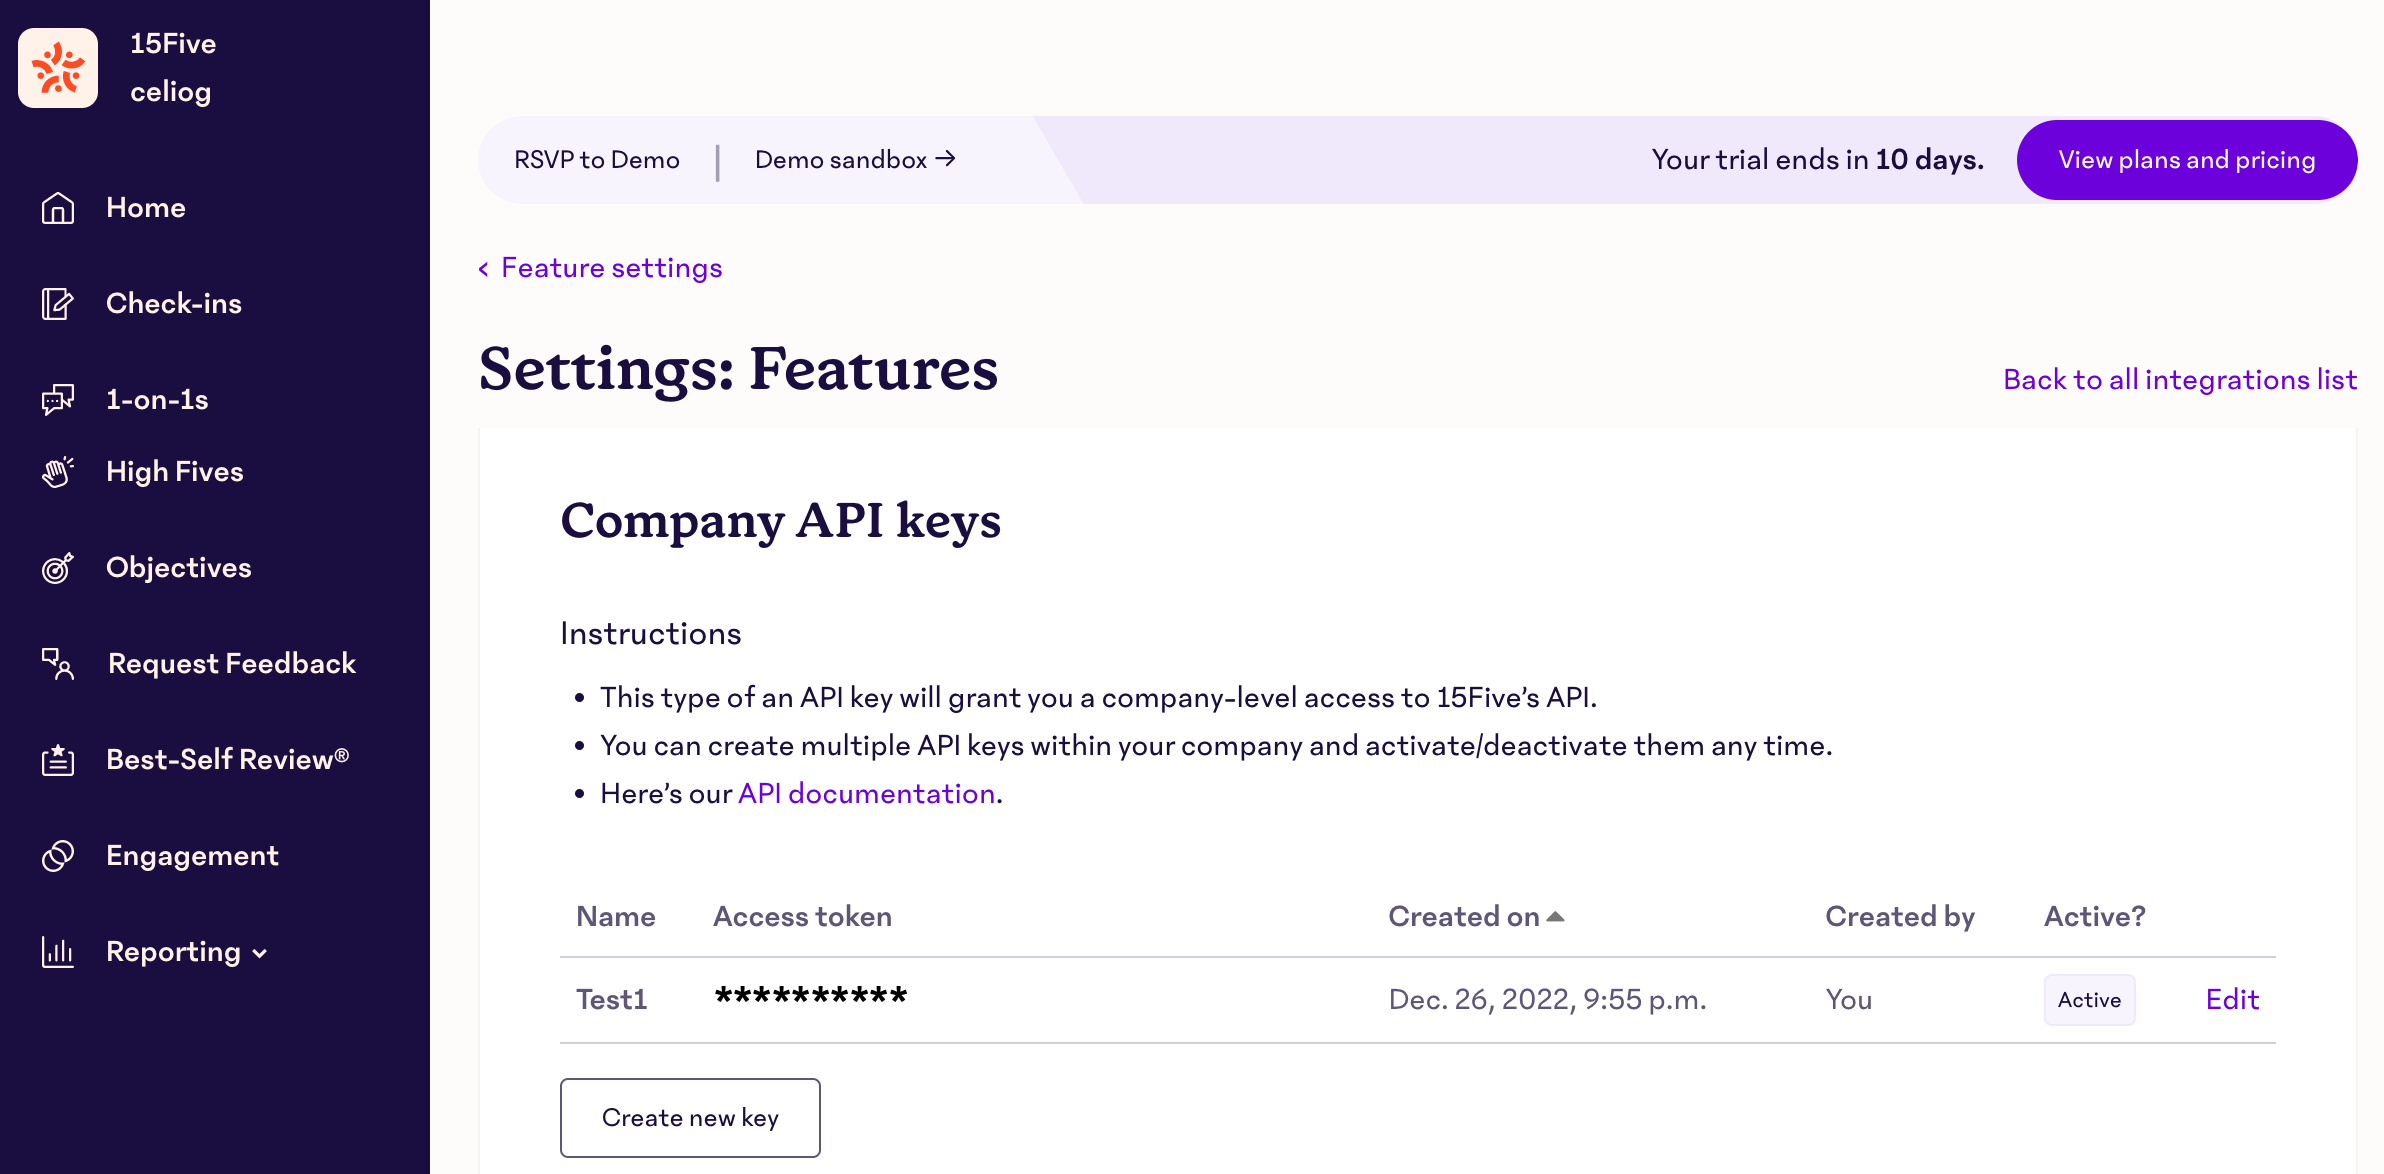Screen dimensions: 2384x1174
Task: Click the Test1 key name
Action: click(x=612, y=999)
